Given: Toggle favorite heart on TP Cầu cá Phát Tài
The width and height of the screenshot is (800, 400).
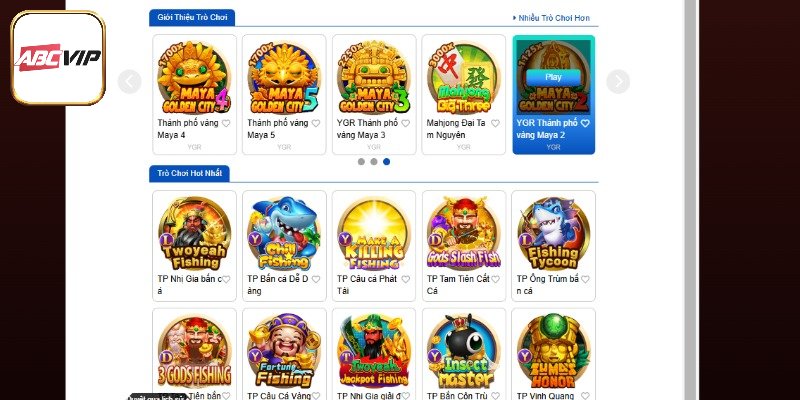Looking at the screenshot, I should [x=406, y=279].
